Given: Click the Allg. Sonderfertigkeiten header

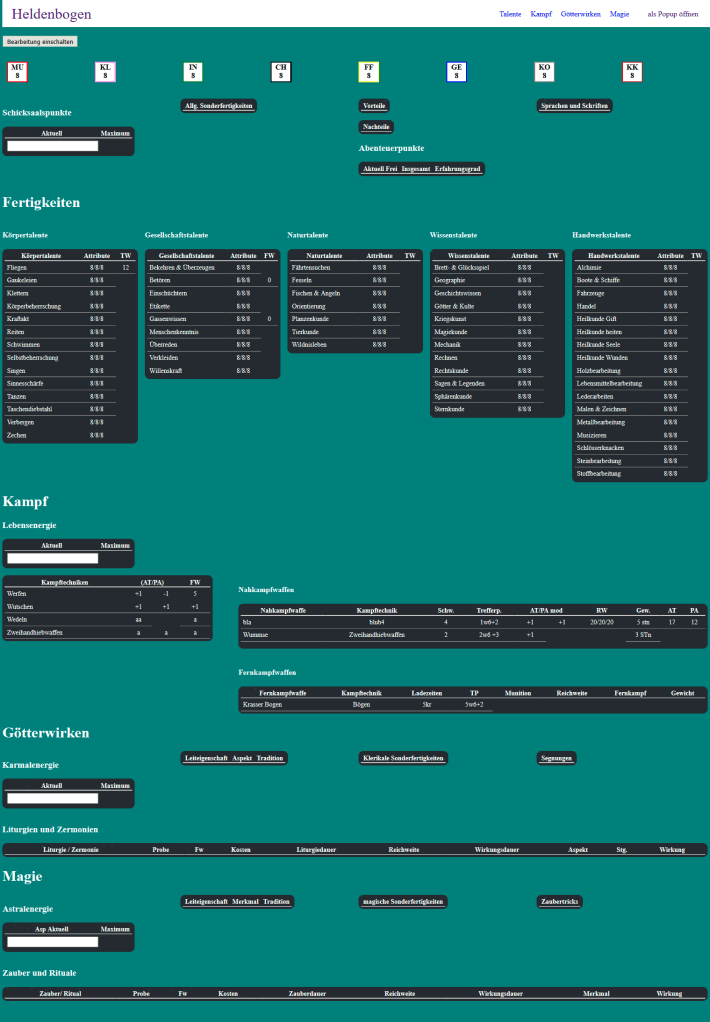Looking at the screenshot, I should pos(219,106).
